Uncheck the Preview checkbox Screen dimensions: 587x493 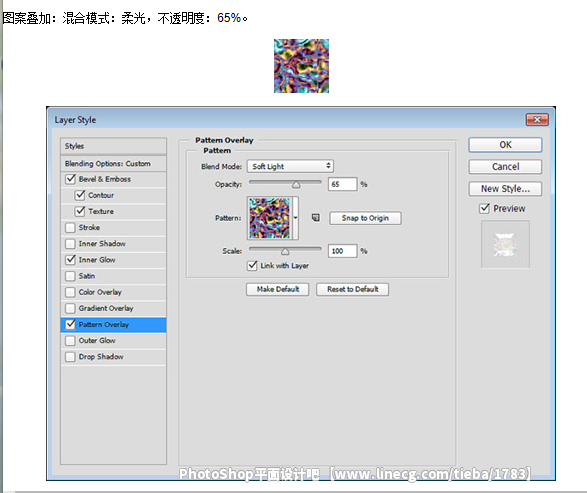(x=484, y=208)
